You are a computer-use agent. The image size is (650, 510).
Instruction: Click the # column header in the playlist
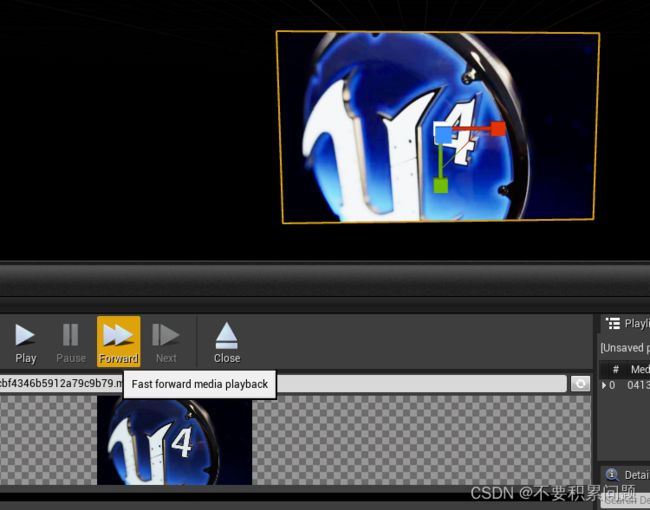tap(616, 369)
